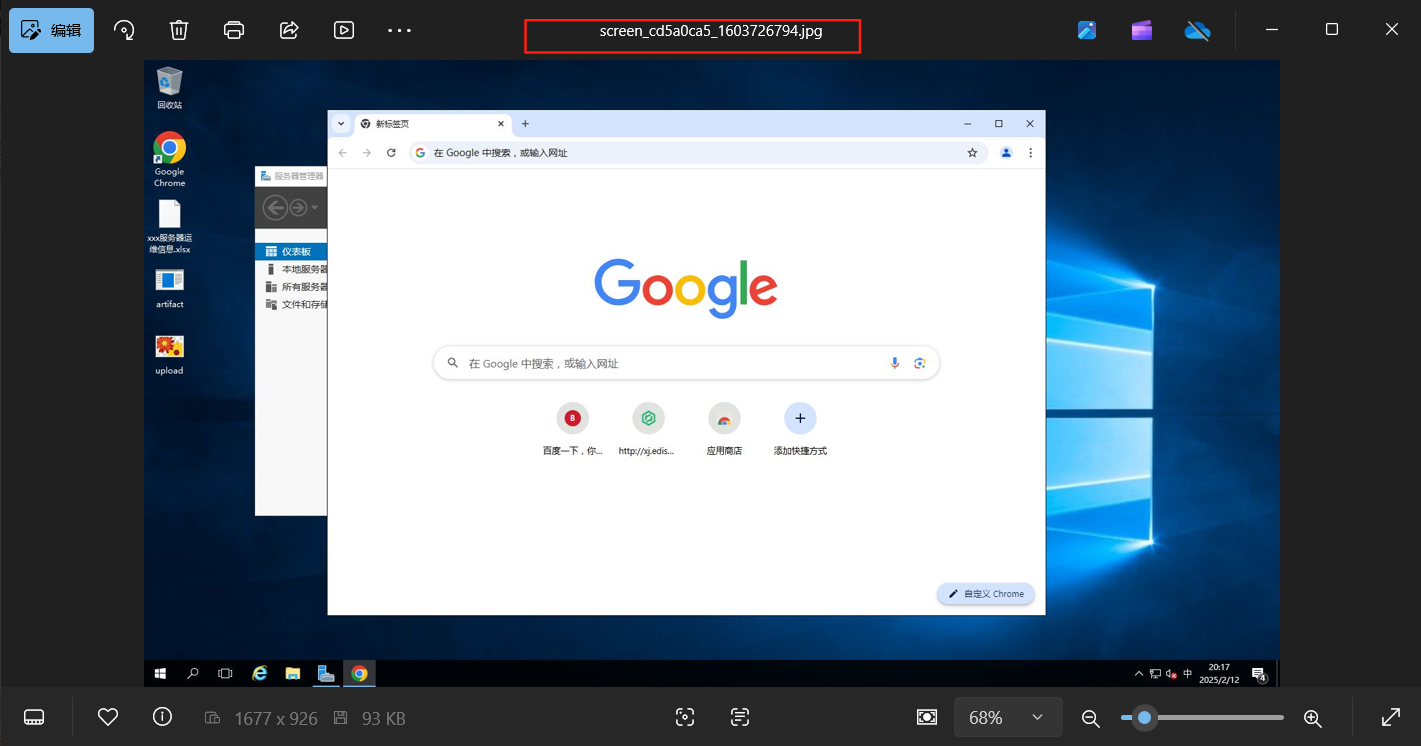Open the blue Photos gallery app icon
1421x746 pixels.
pos(1087,30)
